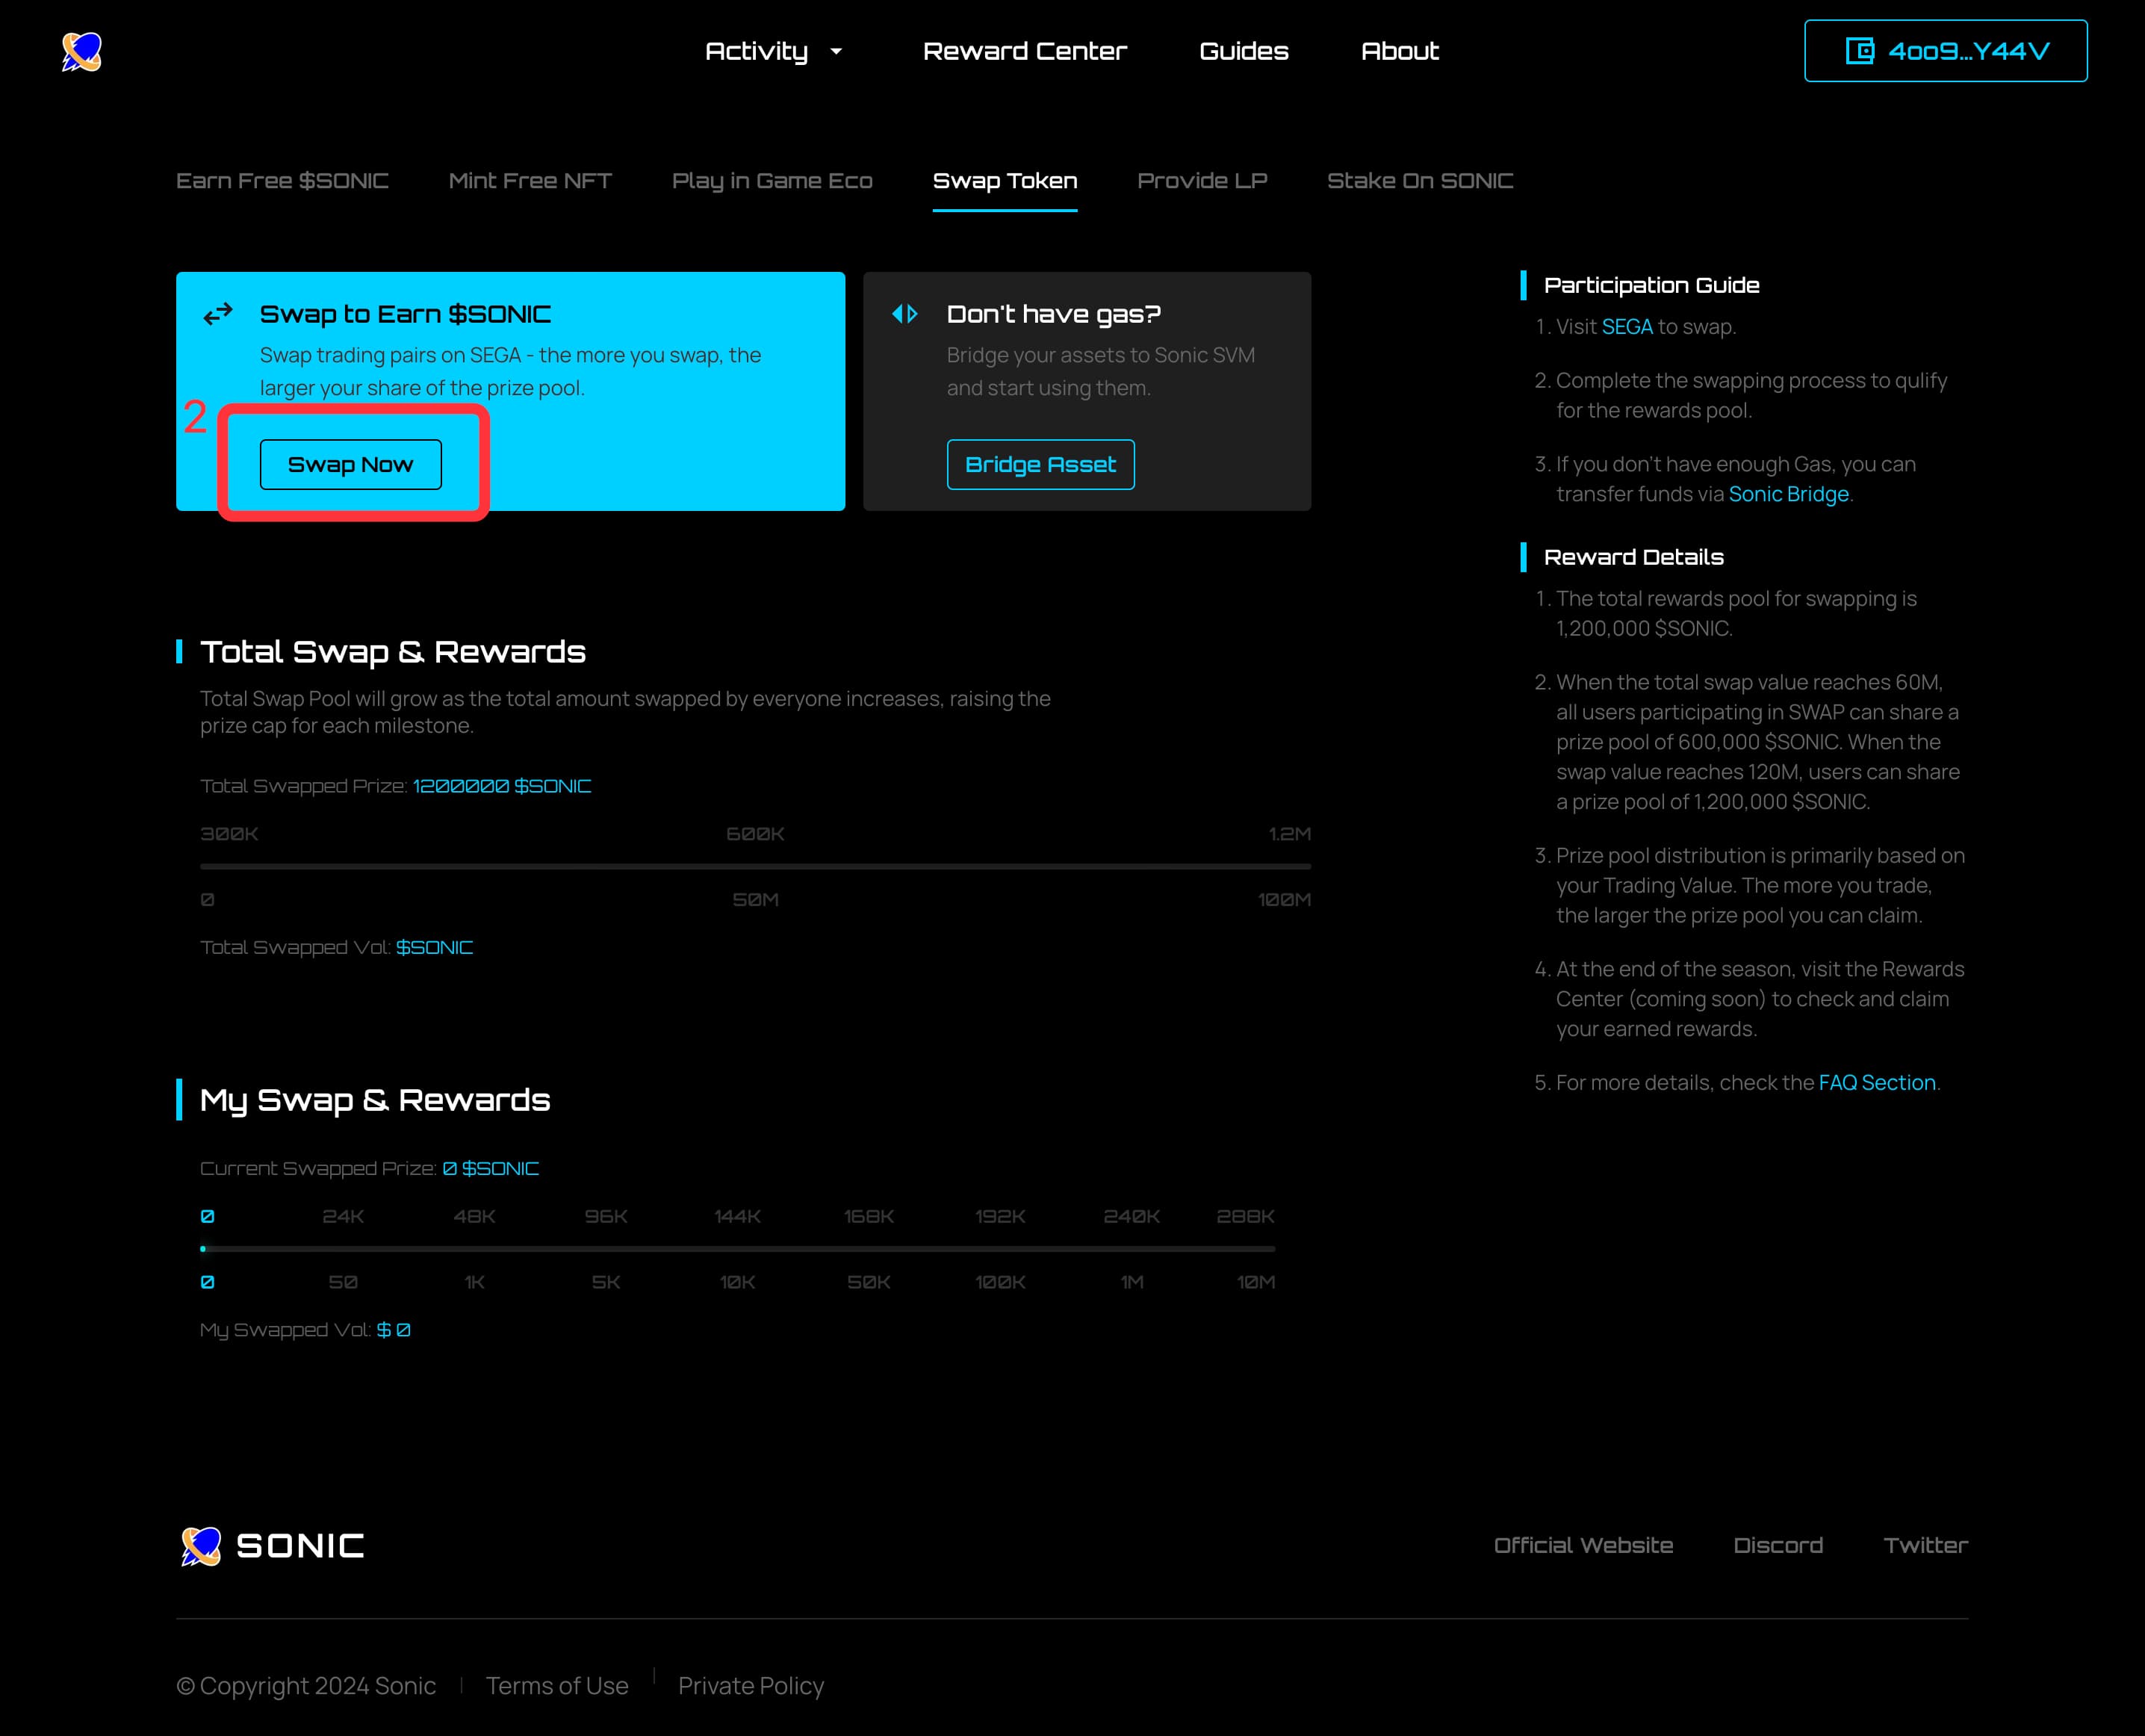The width and height of the screenshot is (2145, 1736).
Task: Click the Swap Now button
Action: [351, 465]
